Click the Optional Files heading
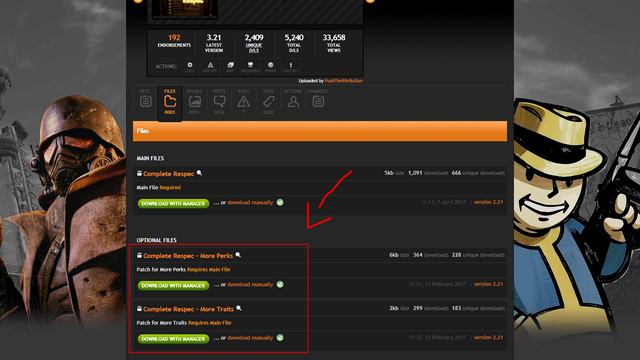This screenshot has width=640, height=360. coord(156,240)
